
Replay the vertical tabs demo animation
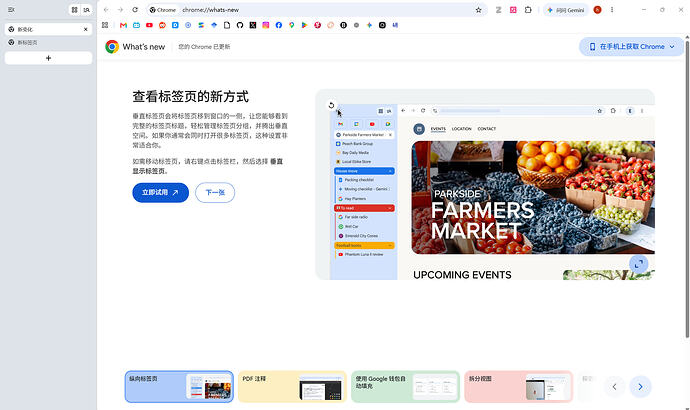331,105
